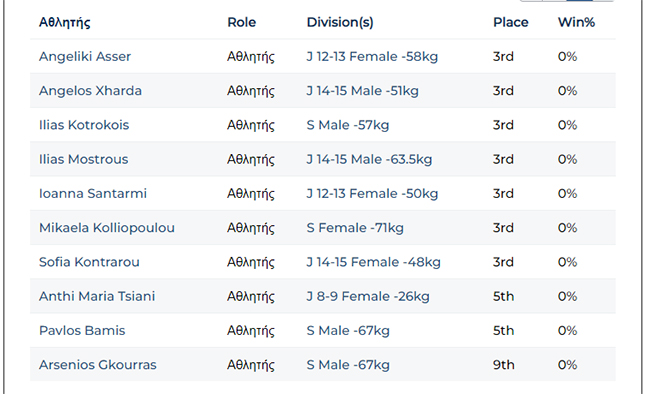This screenshot has width=650, height=394.
Task: Select the Ilias Kotrokois name link
Action: pyautogui.click(x=84, y=125)
